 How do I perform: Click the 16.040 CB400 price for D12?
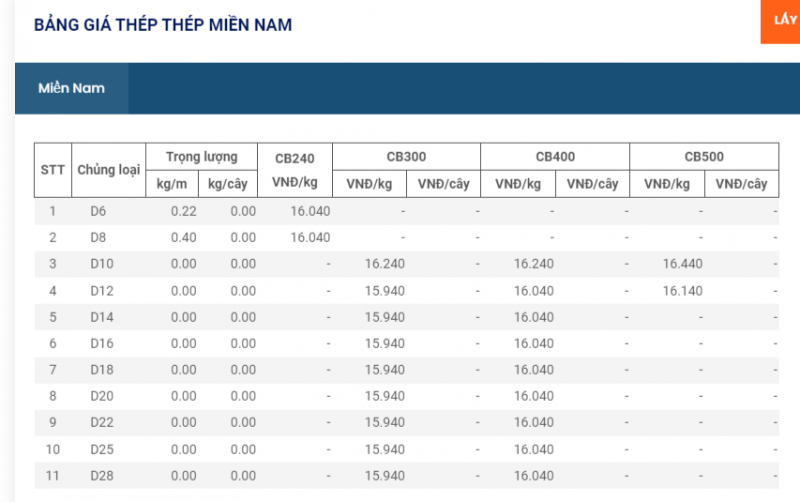534,291
